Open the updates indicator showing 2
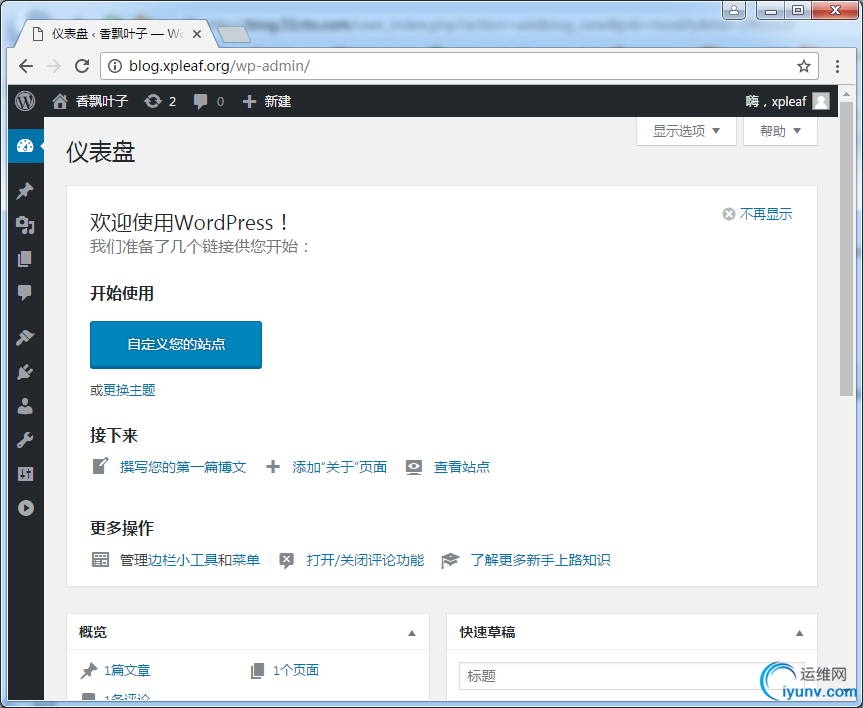 [x=160, y=101]
